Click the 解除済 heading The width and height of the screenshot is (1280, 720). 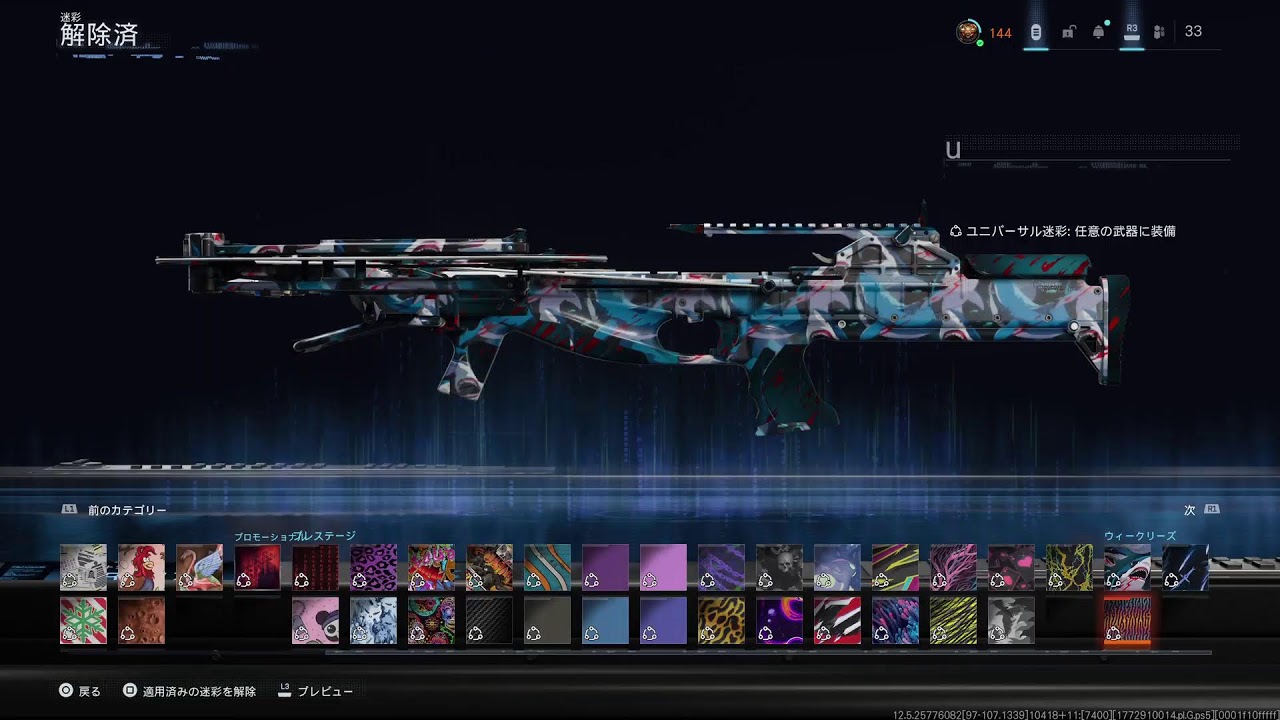click(x=99, y=34)
